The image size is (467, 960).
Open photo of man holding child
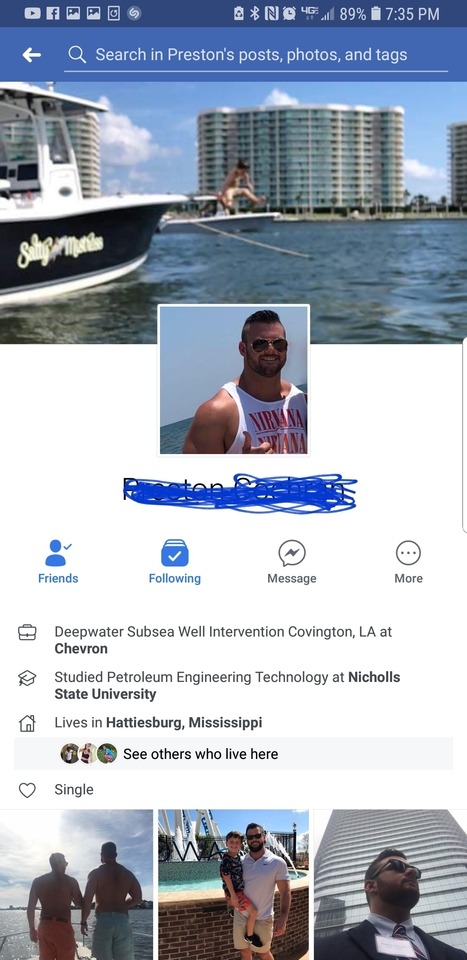pyautogui.click(x=234, y=885)
